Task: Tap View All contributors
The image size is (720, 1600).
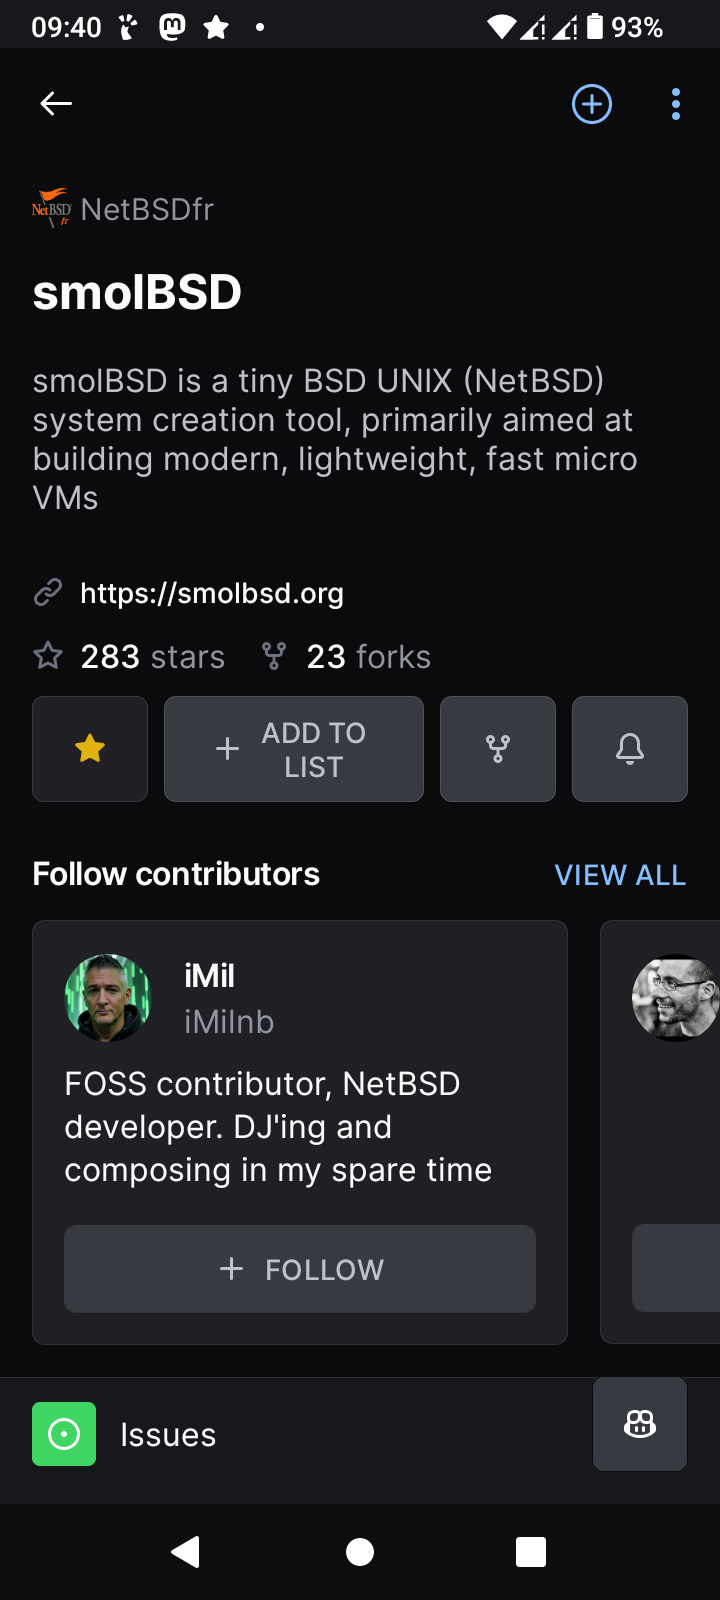Action: click(x=620, y=875)
